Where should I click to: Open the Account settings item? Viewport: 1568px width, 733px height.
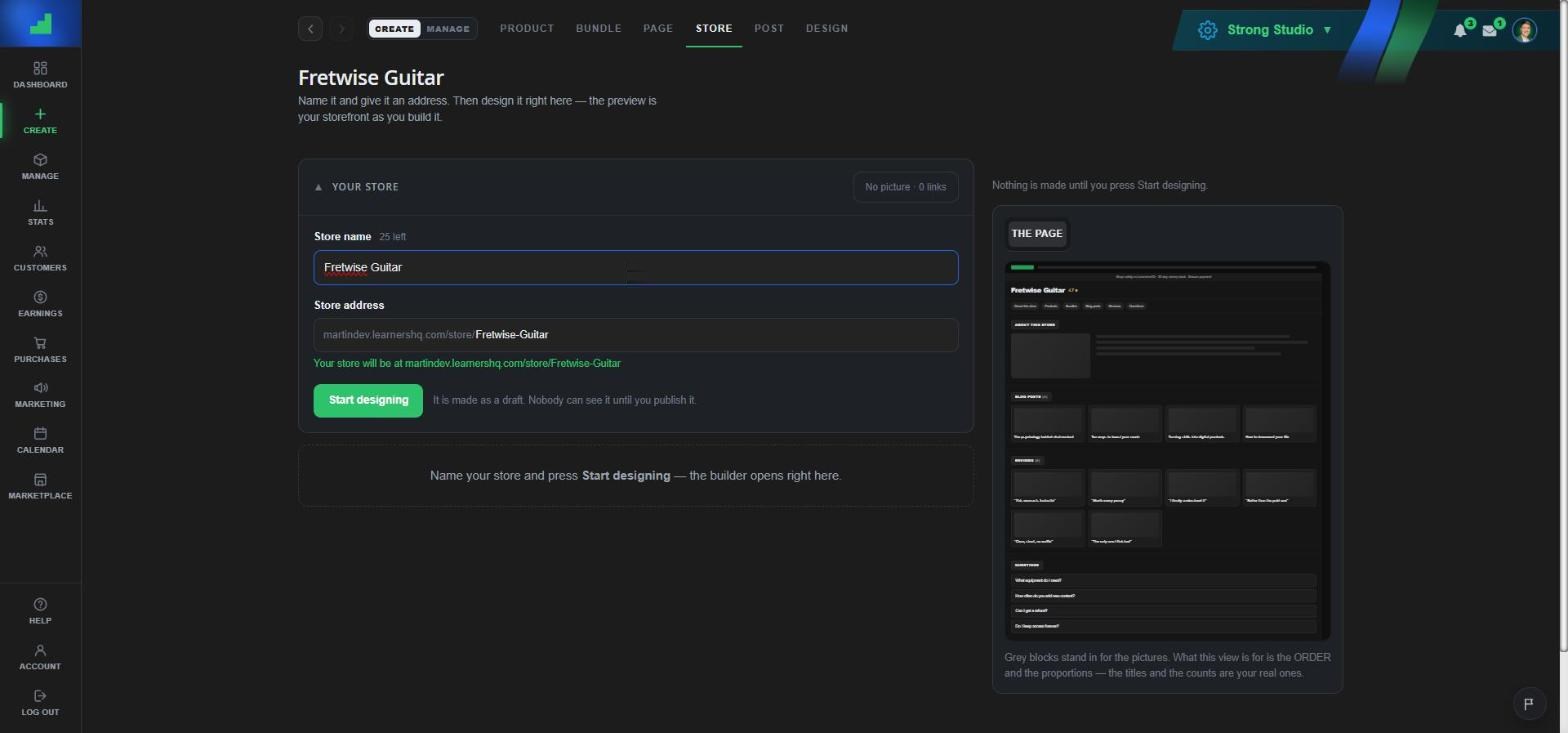[x=40, y=658]
